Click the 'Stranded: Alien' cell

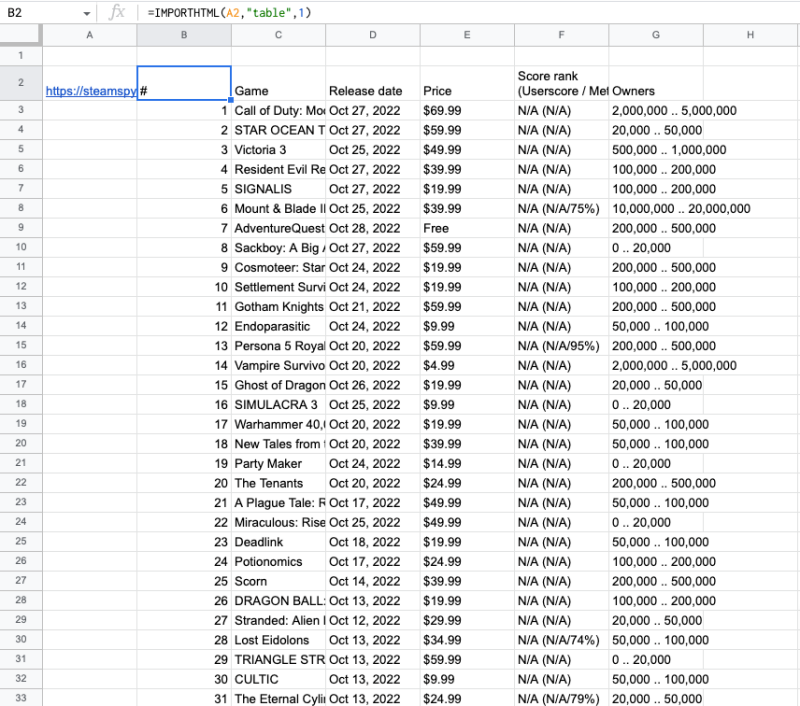tap(278, 620)
